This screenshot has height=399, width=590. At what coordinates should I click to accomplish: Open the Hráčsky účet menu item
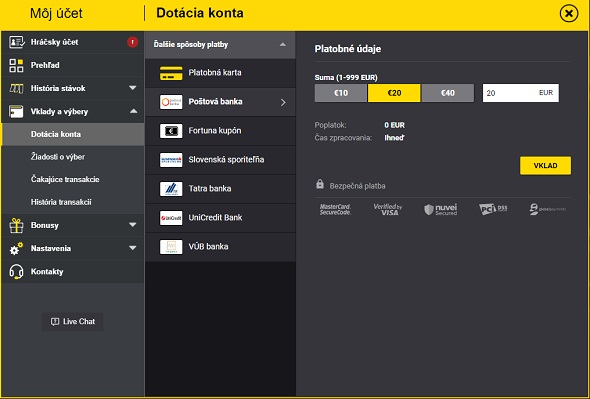click(73, 42)
